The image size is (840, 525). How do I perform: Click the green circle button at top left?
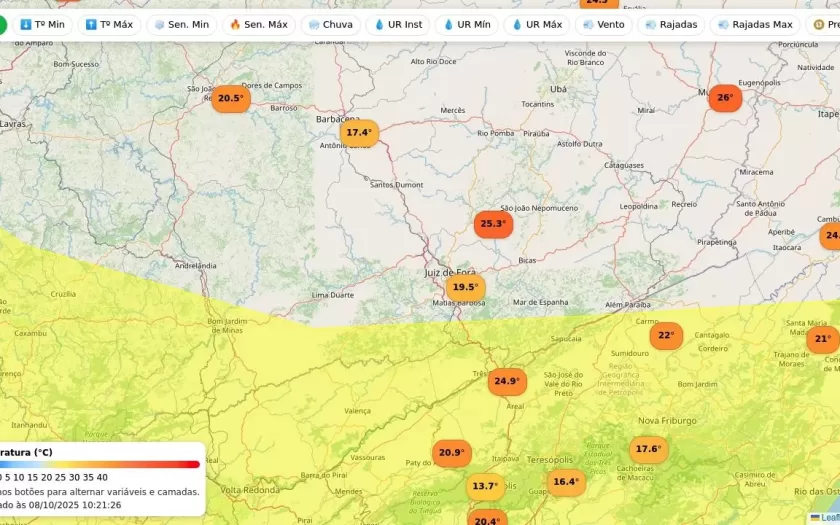tap(2, 25)
